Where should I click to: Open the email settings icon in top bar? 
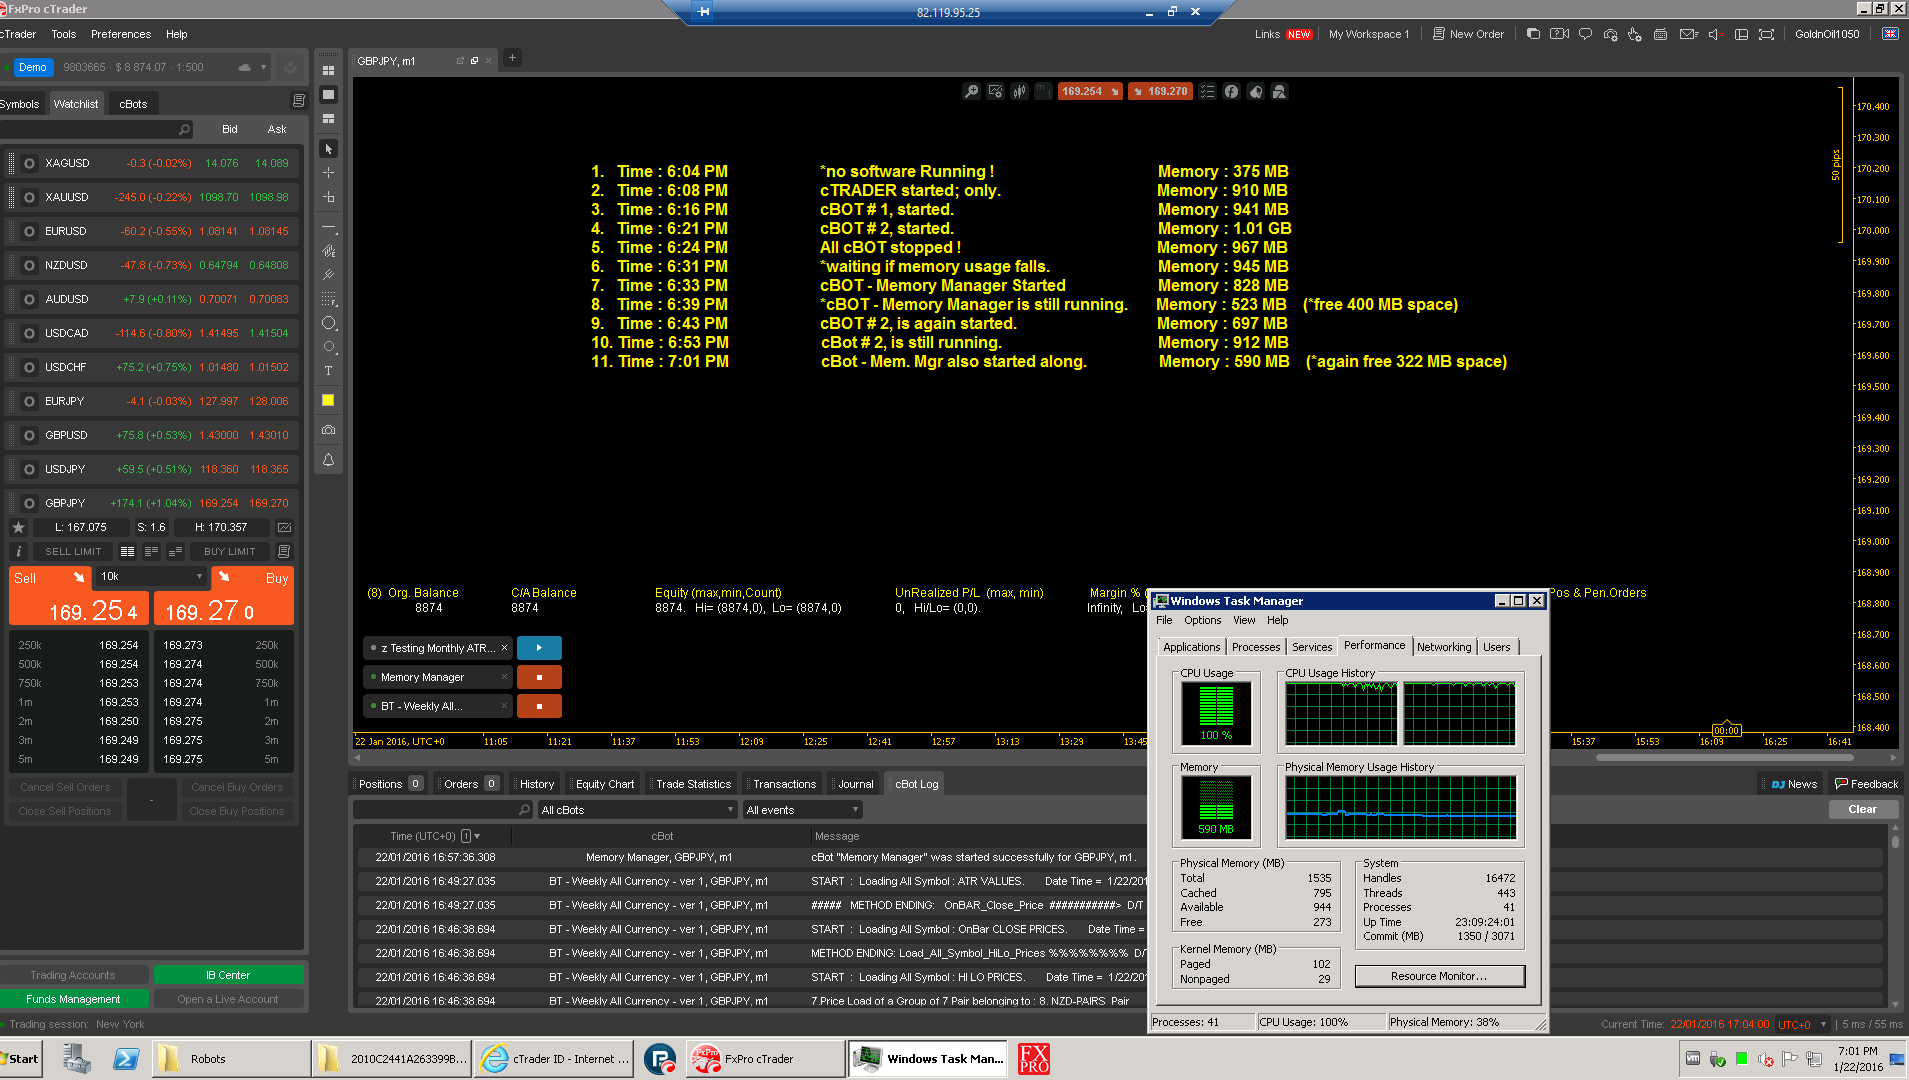(x=1688, y=34)
